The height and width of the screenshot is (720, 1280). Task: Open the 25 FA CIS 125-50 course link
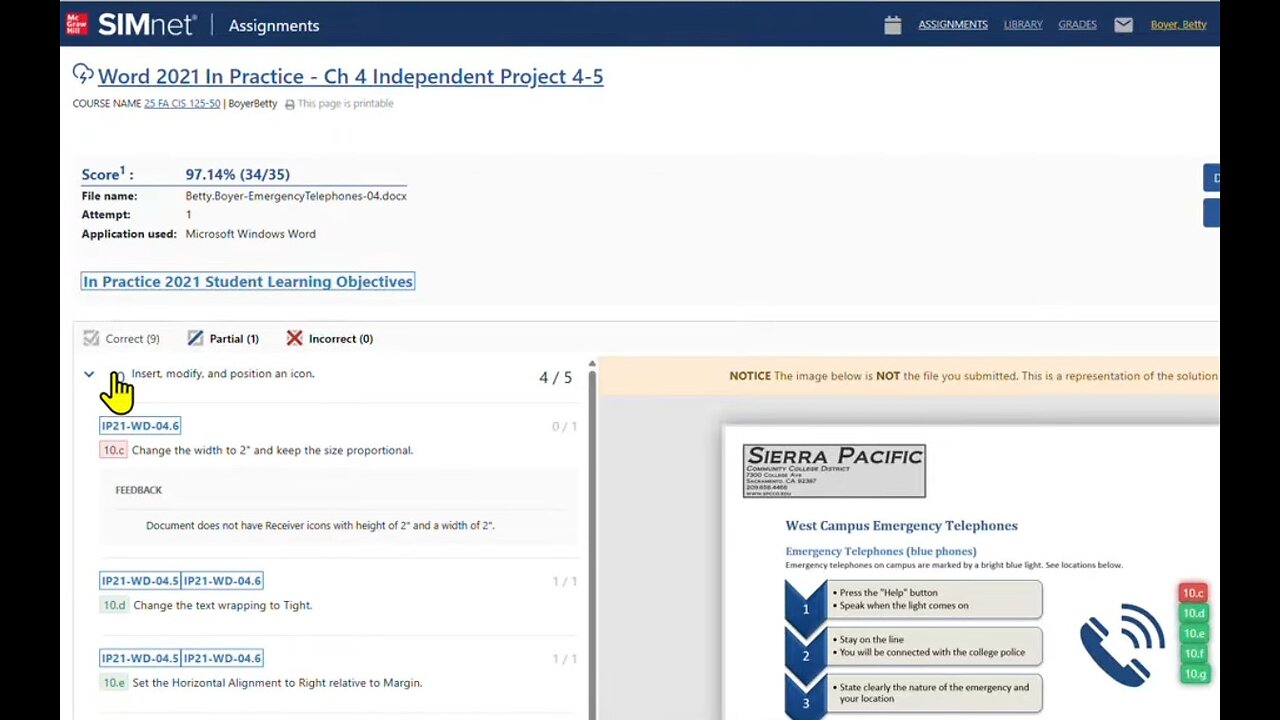click(182, 104)
